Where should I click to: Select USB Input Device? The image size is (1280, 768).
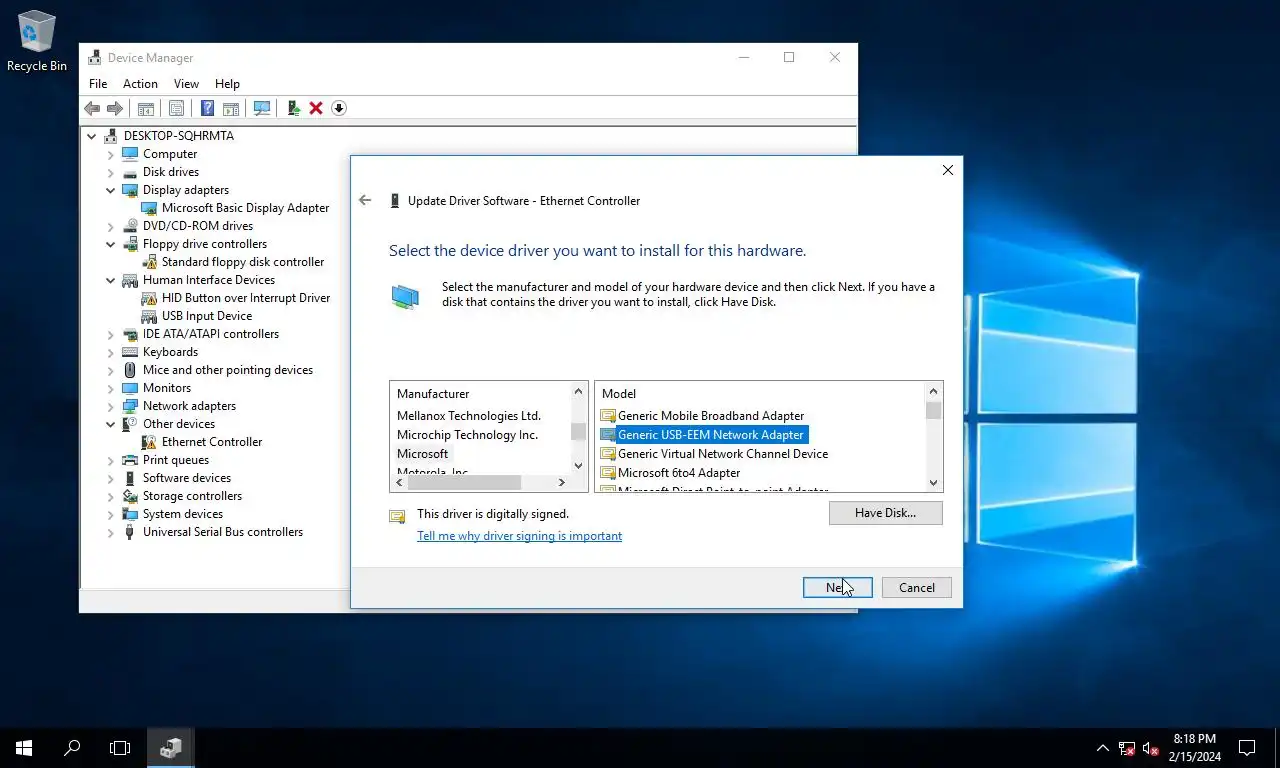point(207,316)
